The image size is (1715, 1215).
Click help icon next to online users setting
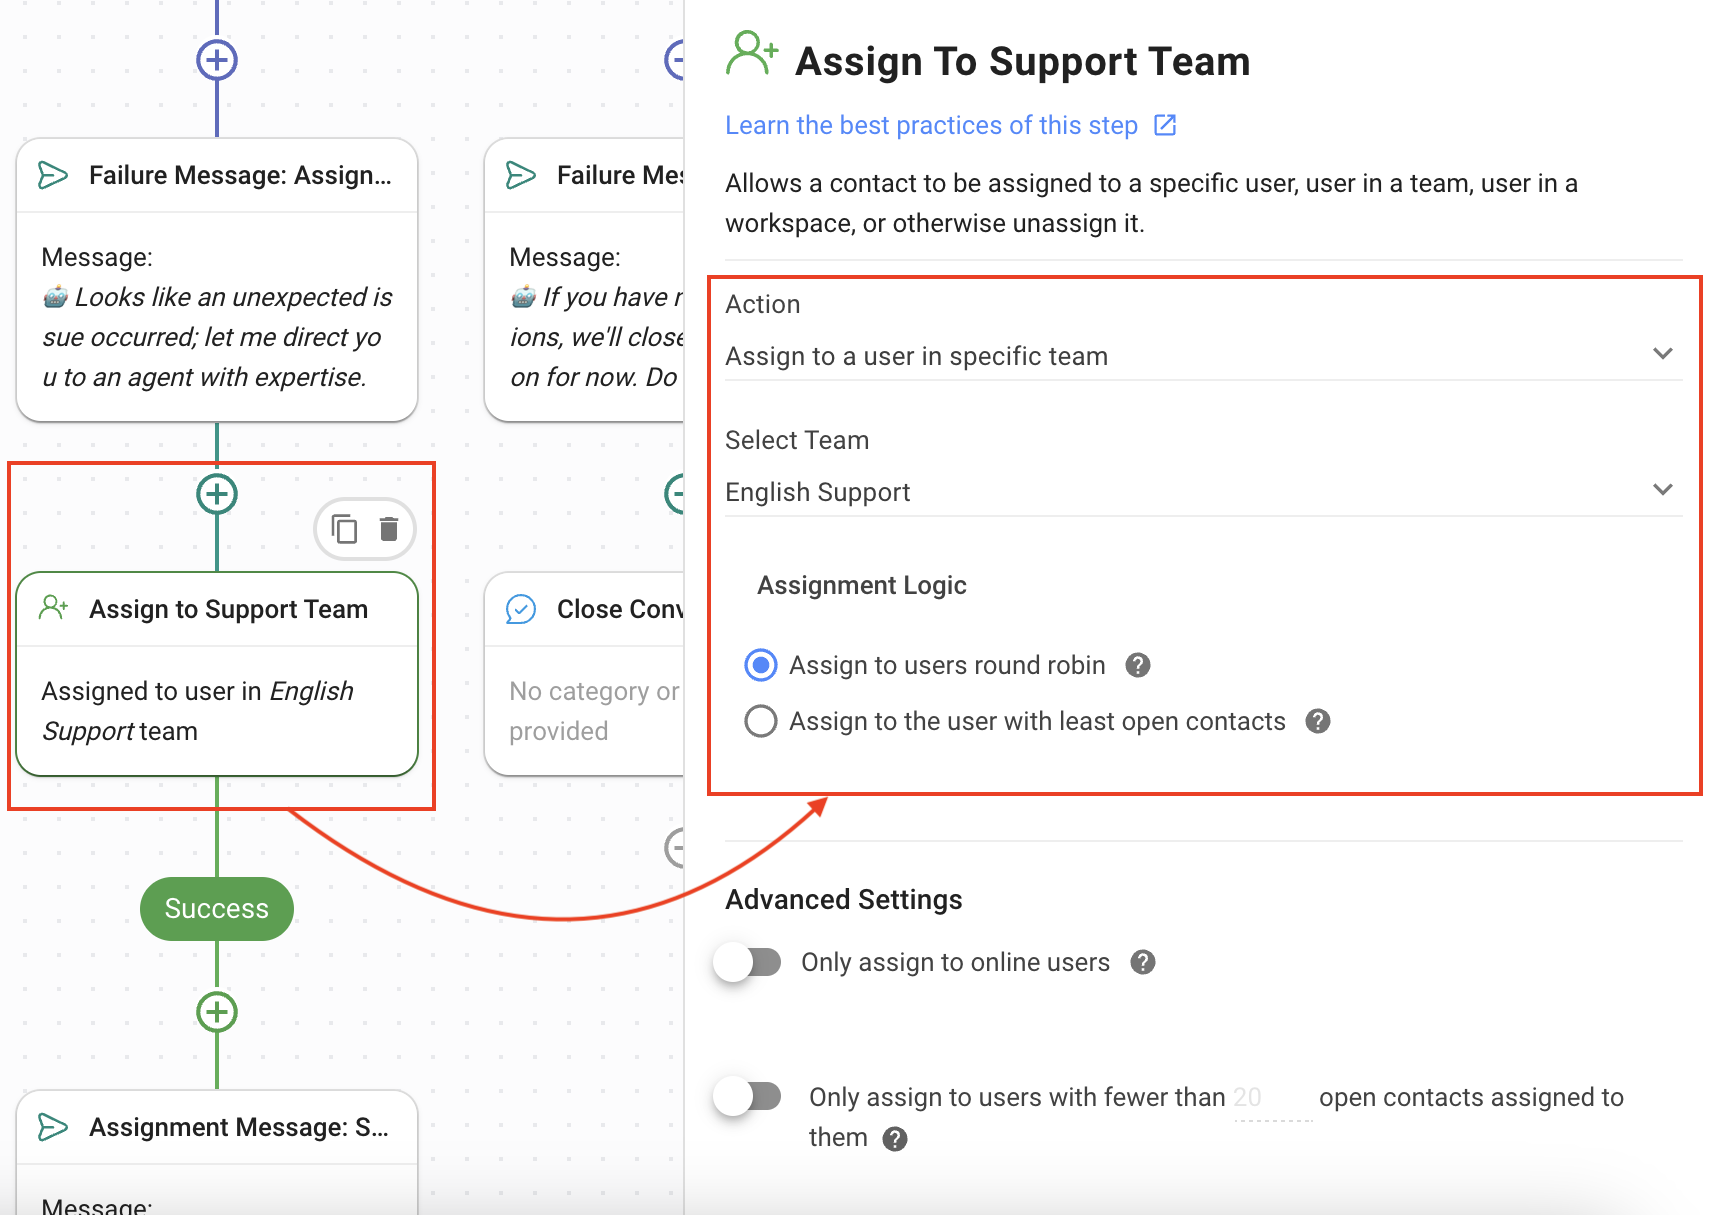click(1142, 962)
